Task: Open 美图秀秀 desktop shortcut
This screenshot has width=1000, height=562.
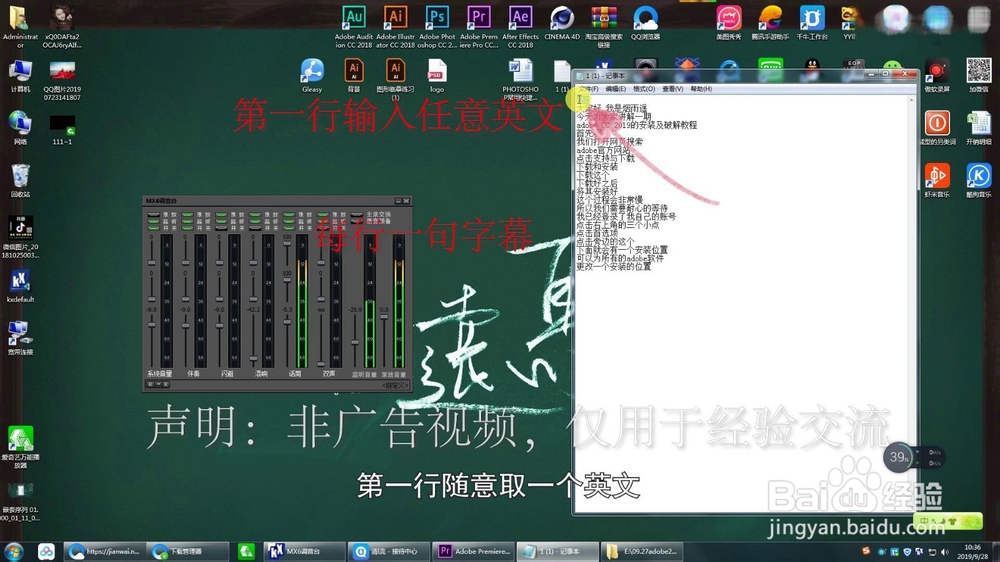Action: pos(728,22)
